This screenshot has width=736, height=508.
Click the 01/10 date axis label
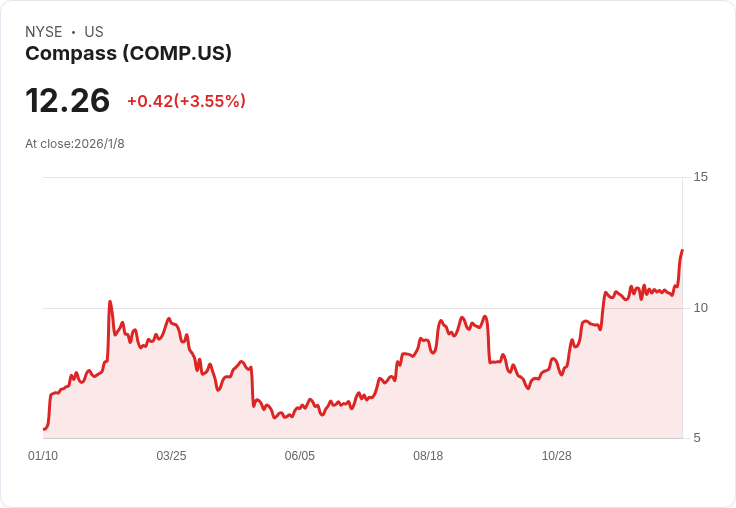pyautogui.click(x=43, y=455)
